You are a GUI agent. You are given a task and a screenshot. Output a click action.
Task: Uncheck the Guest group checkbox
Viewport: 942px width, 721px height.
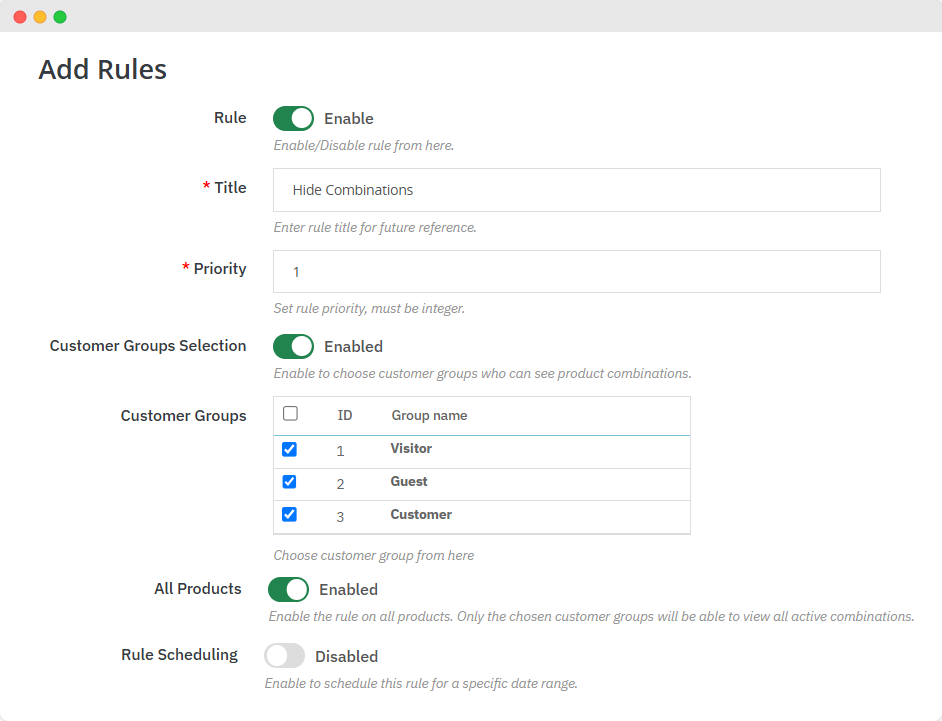point(290,482)
